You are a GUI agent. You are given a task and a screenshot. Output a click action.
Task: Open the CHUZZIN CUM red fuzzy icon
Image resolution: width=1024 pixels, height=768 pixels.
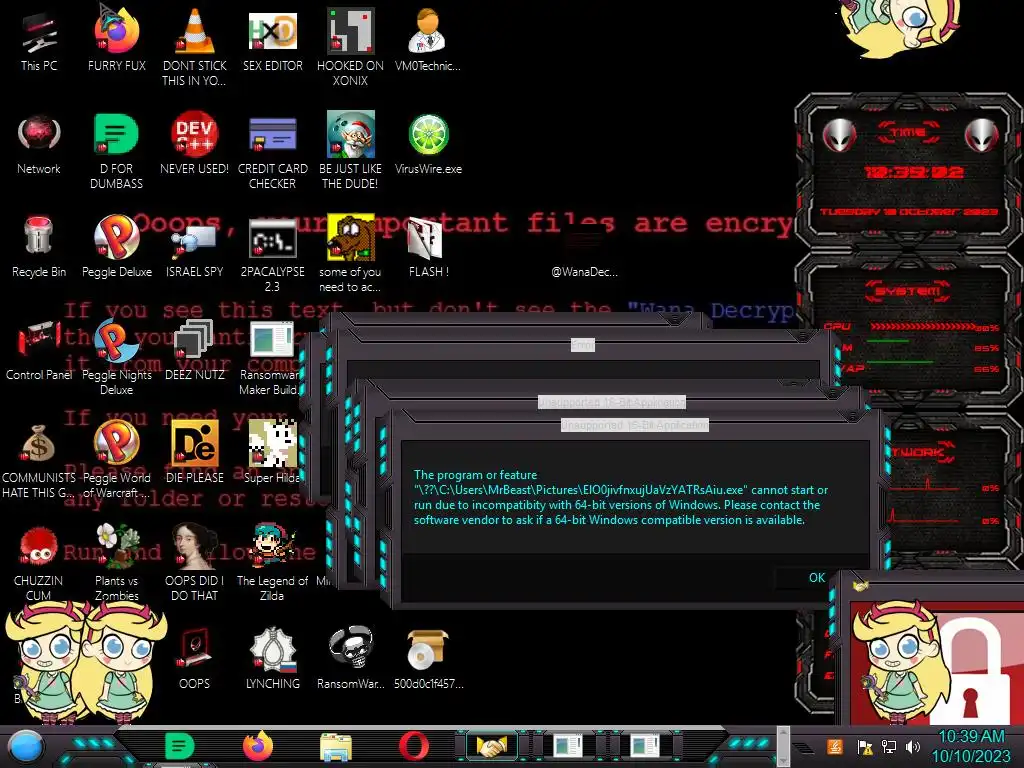coord(39,563)
